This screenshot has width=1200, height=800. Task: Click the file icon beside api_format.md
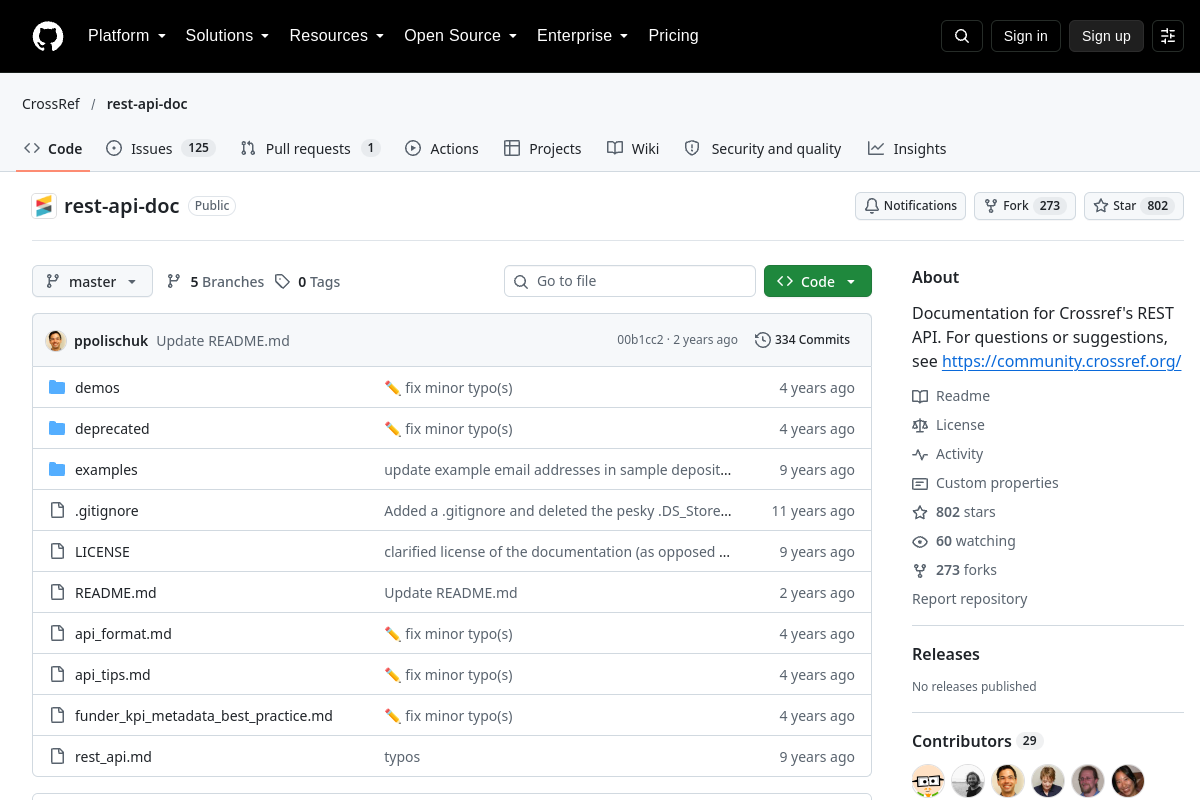57,633
